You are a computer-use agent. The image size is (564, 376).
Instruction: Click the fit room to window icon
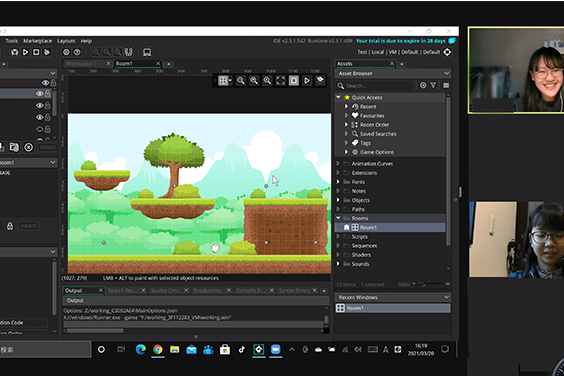click(280, 81)
